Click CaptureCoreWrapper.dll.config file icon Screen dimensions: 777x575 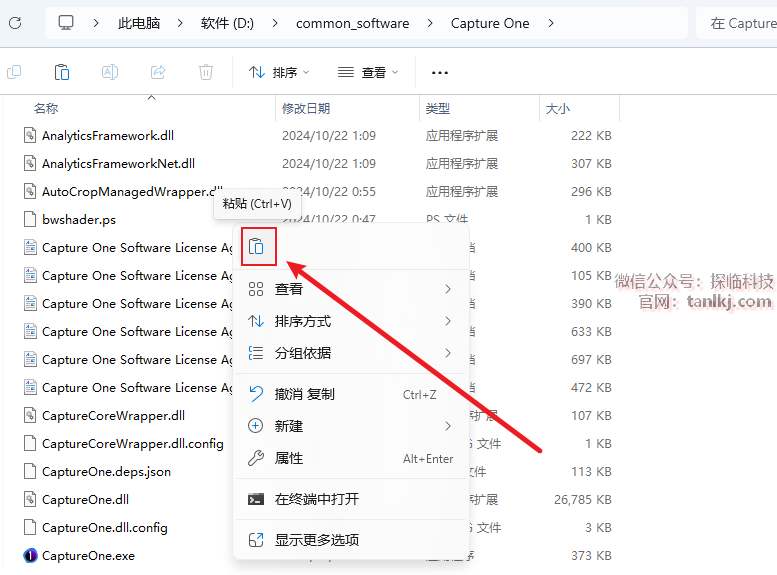click(x=30, y=443)
